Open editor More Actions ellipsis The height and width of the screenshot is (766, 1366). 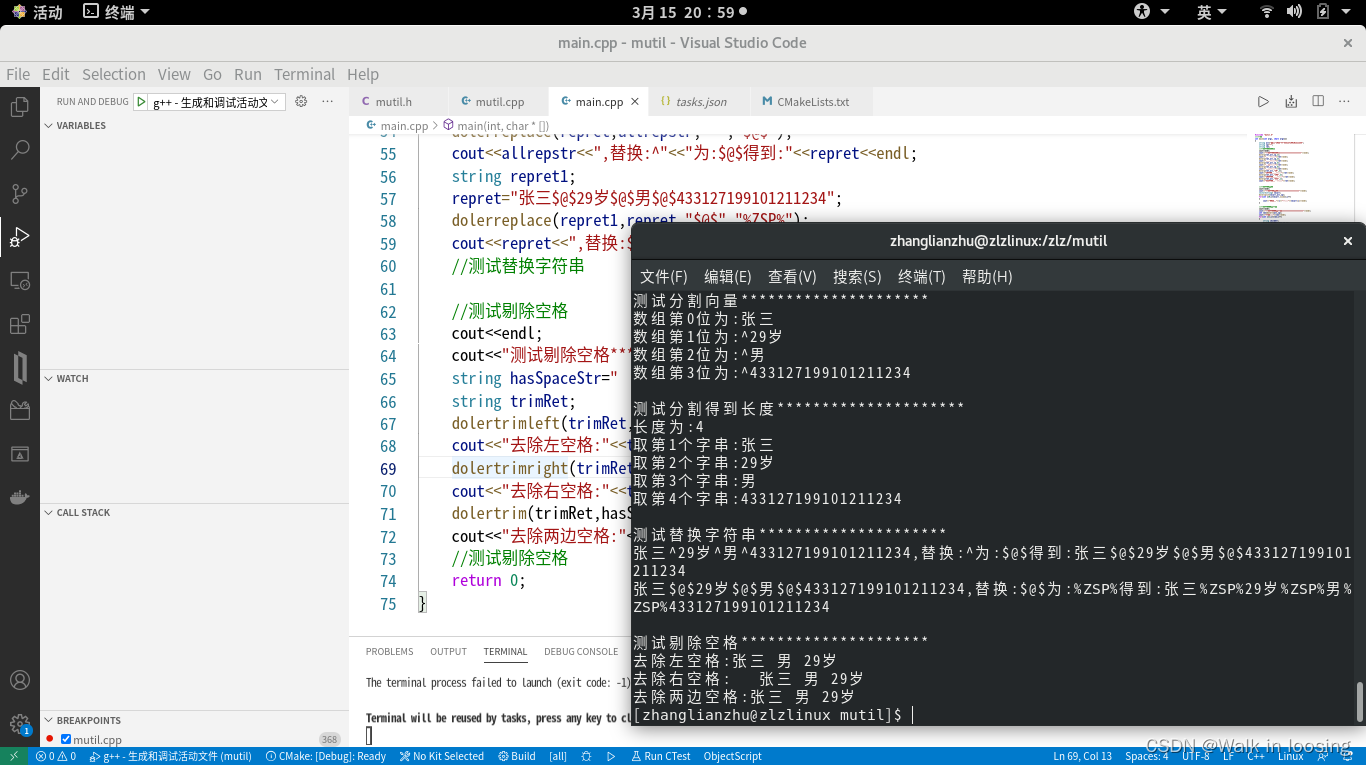(x=1345, y=102)
